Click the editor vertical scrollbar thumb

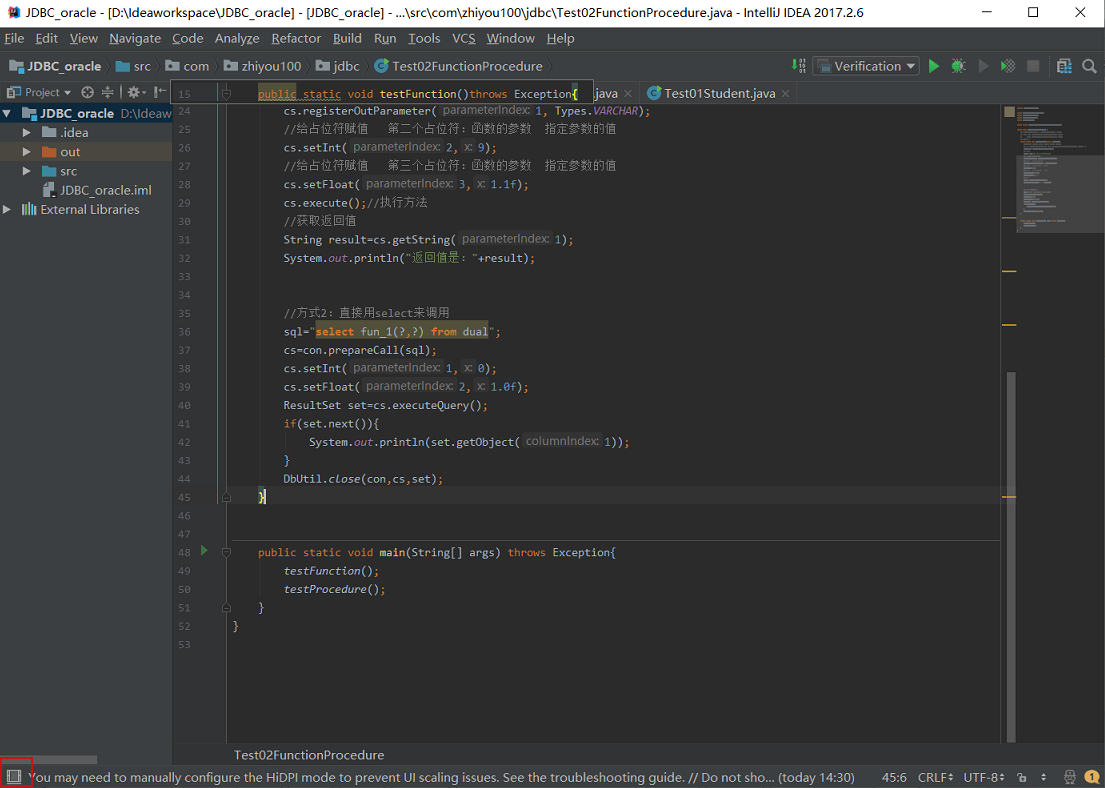pyautogui.click(x=1011, y=557)
